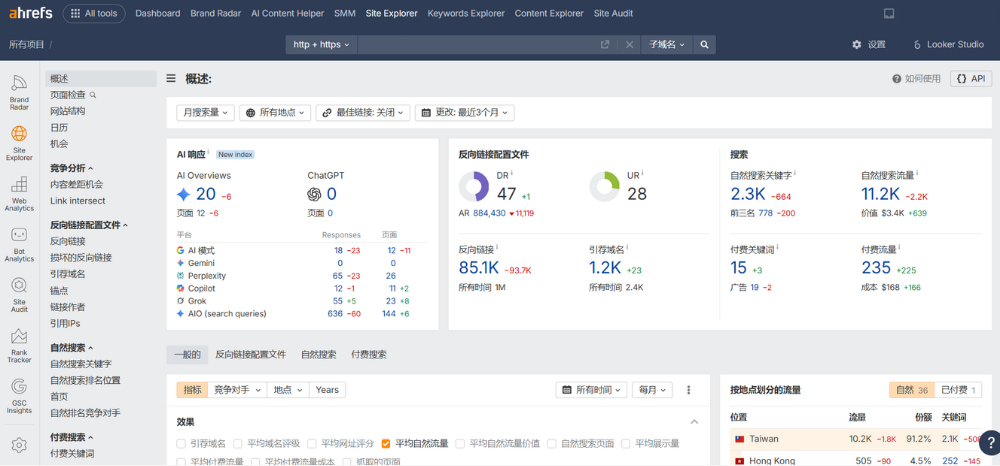Open Rank Tracker sidebar icon

pyautogui.click(x=19, y=346)
